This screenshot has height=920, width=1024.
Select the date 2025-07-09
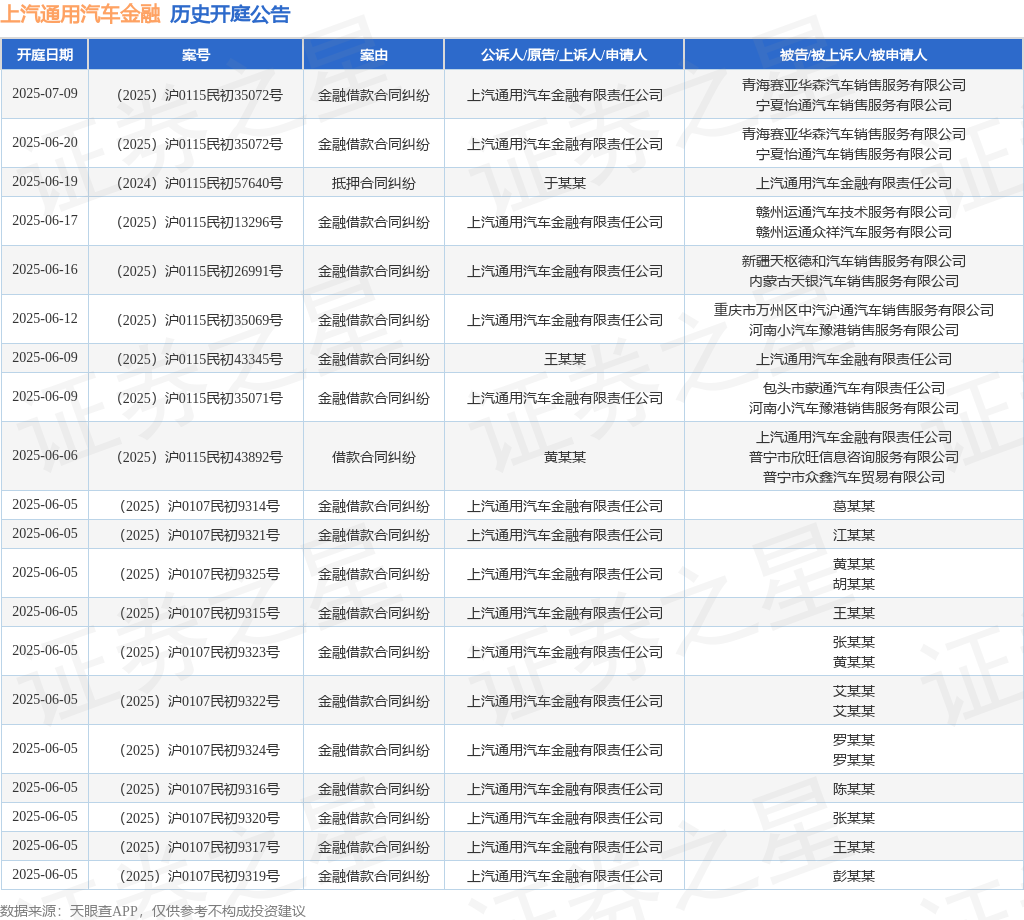[44, 93]
